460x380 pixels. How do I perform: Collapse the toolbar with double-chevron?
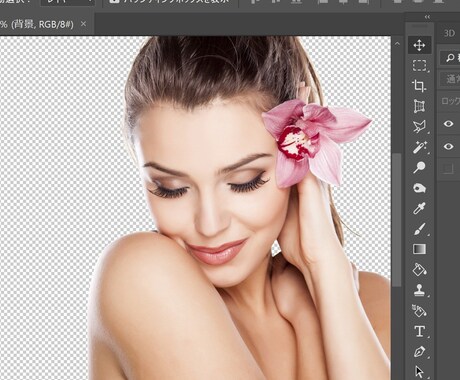click(x=427, y=17)
